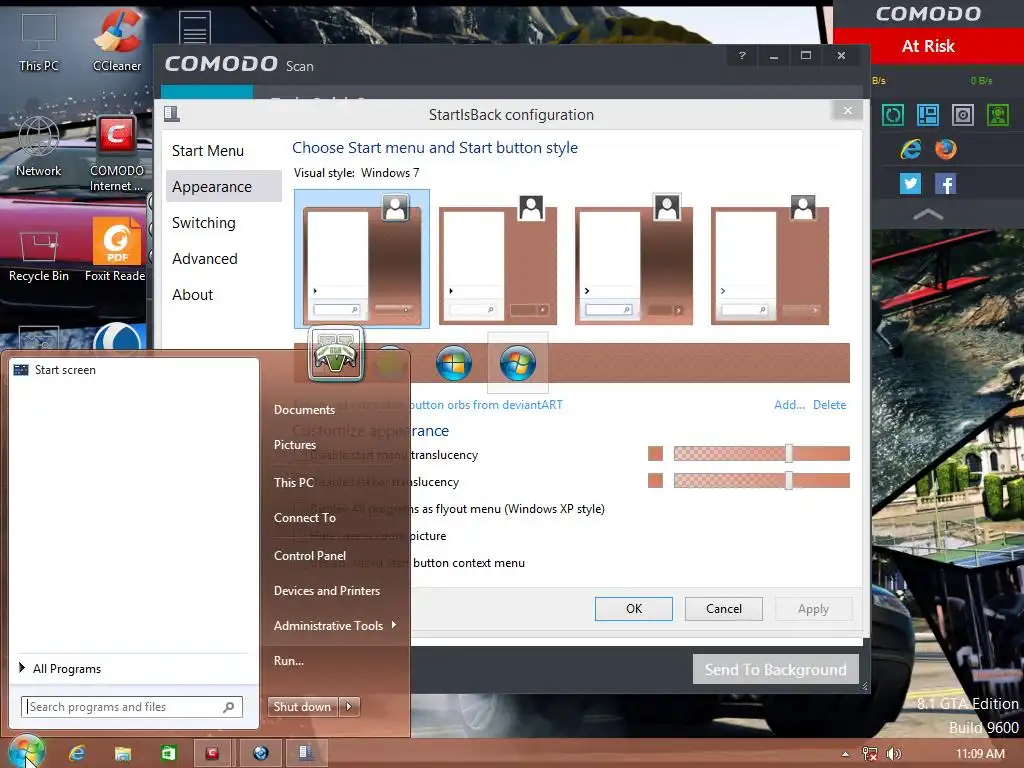Click the Comodo widget scan icon
This screenshot has height=768, width=1024.
pos(893,115)
